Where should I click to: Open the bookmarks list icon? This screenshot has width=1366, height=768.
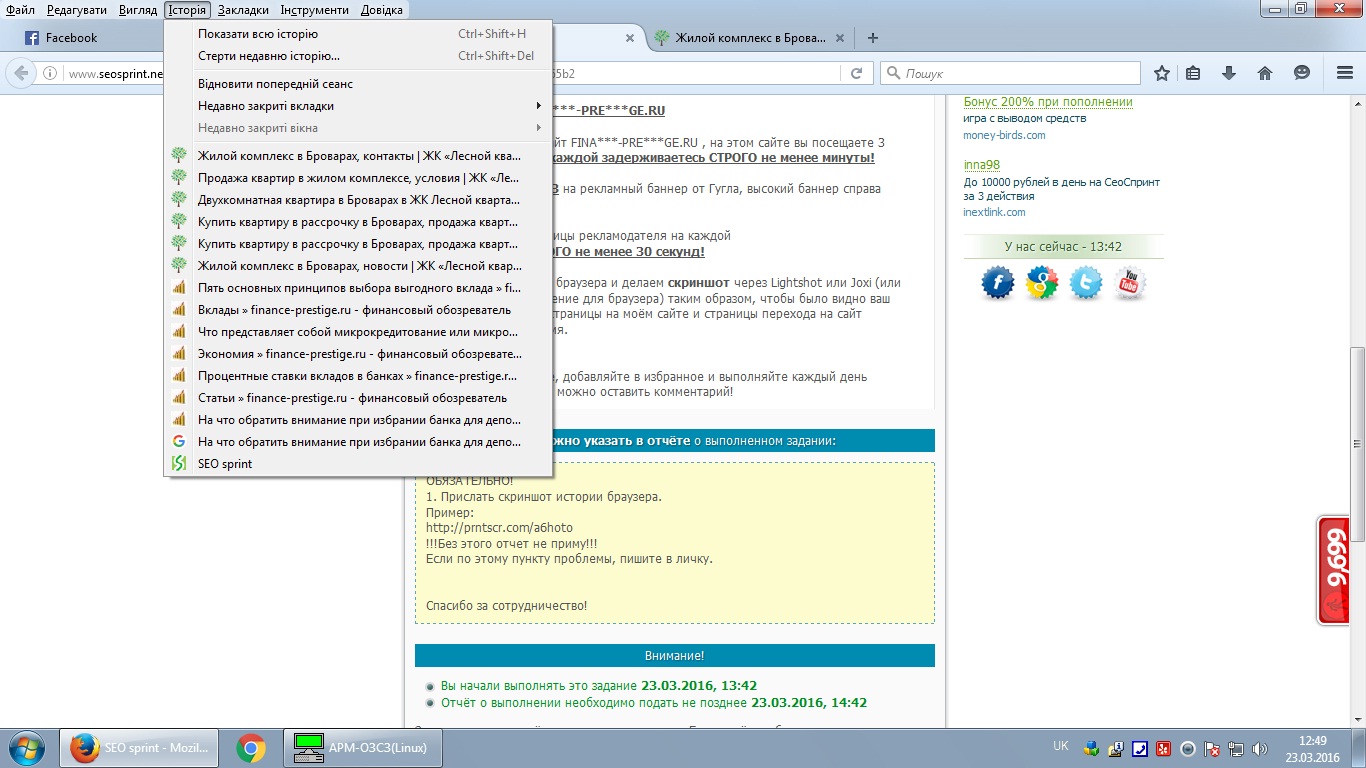[x=1193, y=73]
